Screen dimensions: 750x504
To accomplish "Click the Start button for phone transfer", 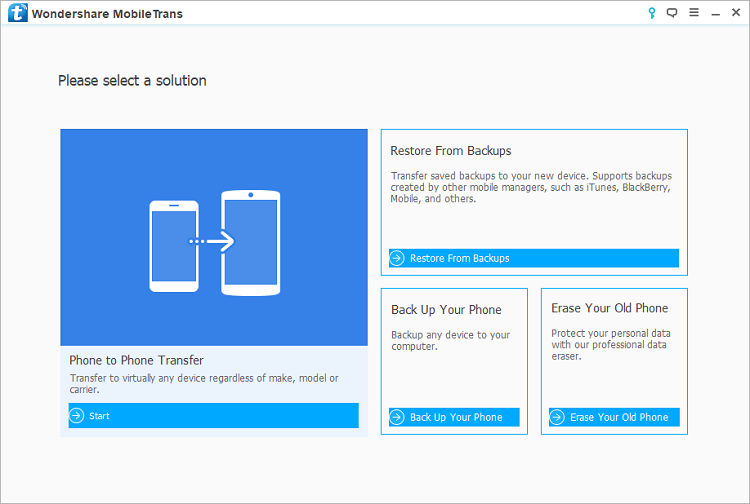I will tap(213, 416).
